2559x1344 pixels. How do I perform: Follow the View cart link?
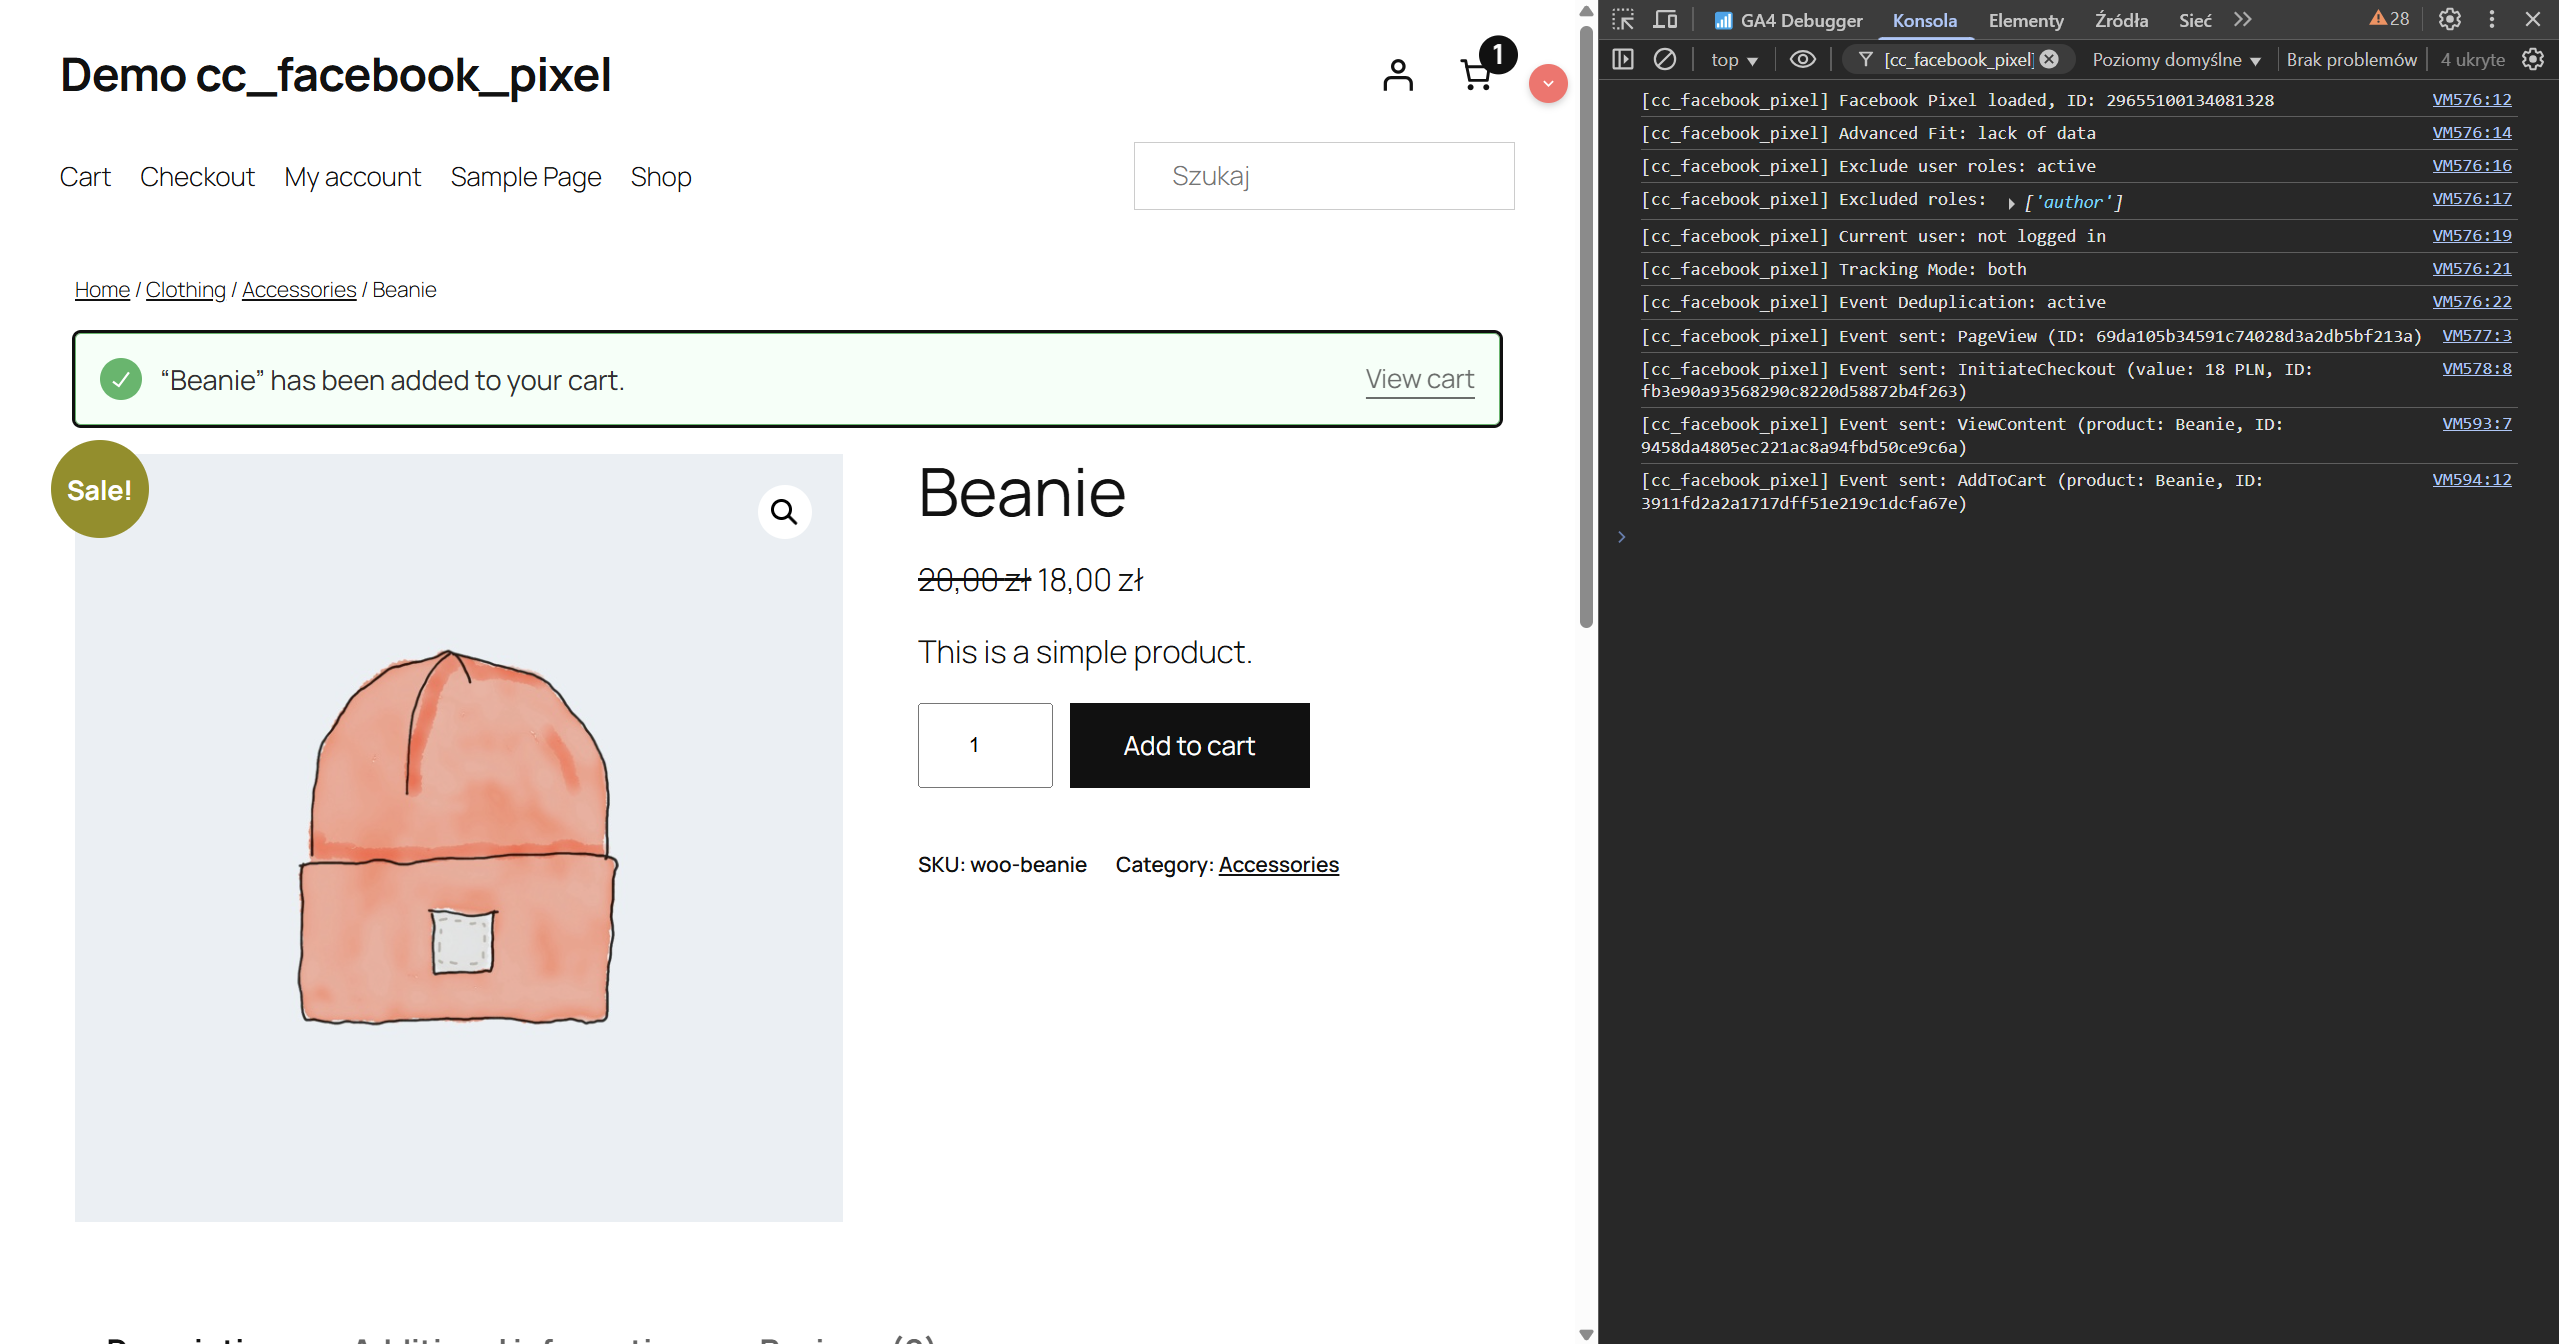pyautogui.click(x=1419, y=379)
